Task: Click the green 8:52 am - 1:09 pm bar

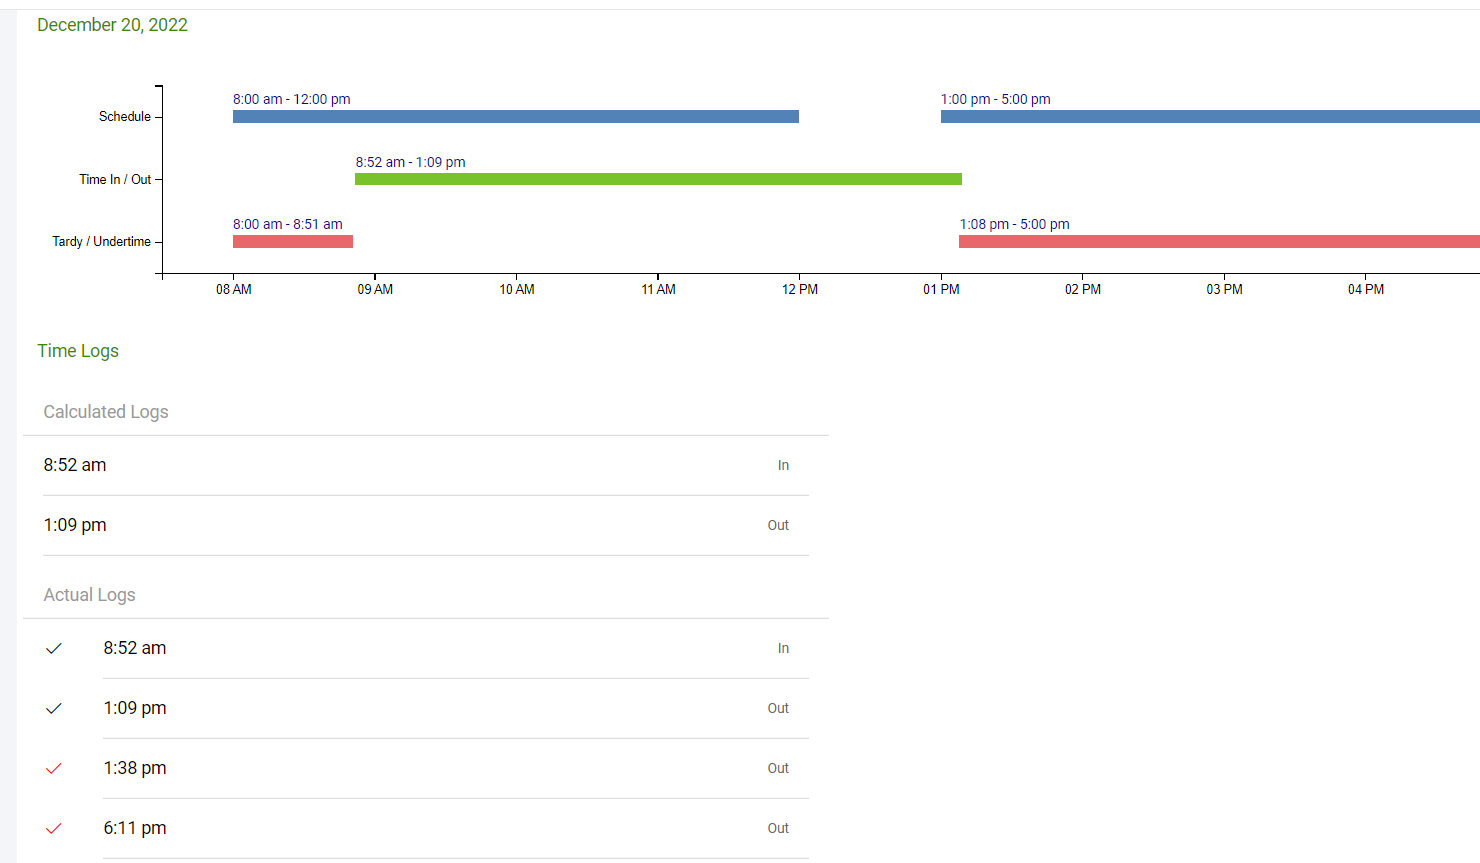Action: click(x=658, y=179)
